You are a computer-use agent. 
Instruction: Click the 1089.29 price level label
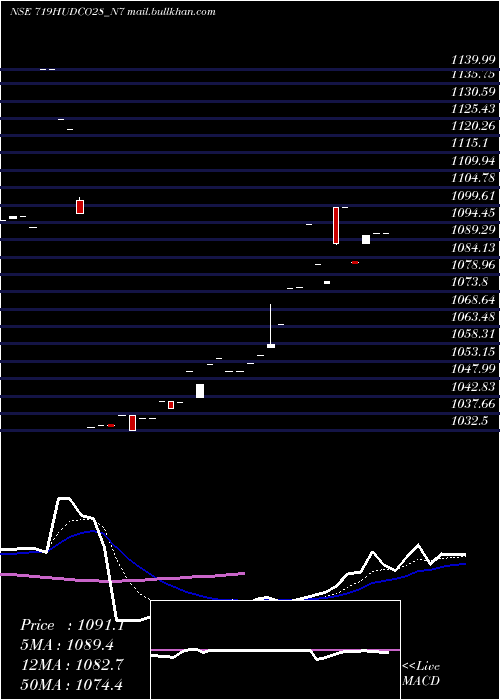pyautogui.click(x=473, y=230)
